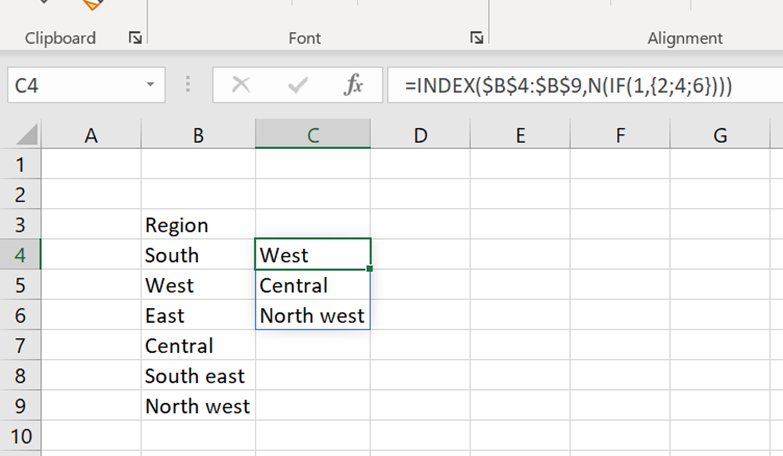Click cell C5 containing Central

tap(313, 286)
